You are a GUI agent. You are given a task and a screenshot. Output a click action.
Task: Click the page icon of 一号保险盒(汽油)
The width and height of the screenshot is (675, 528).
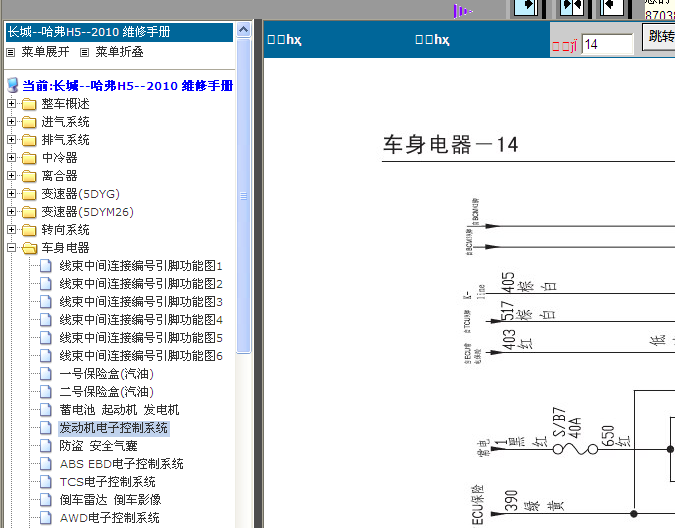tap(46, 374)
